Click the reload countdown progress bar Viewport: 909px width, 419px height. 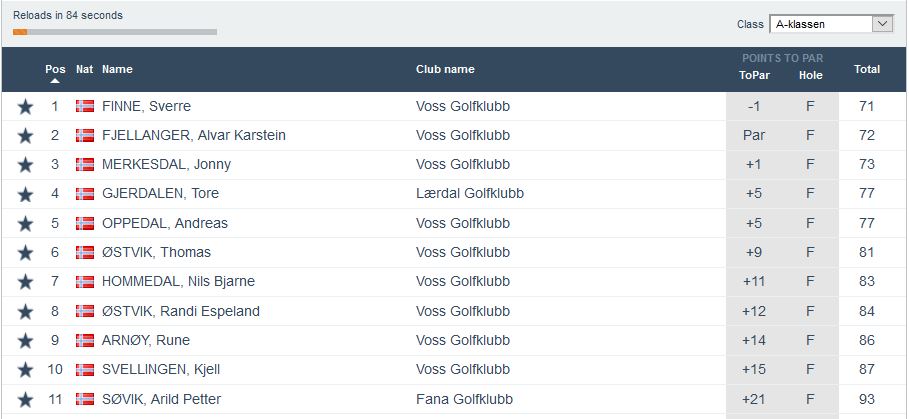tap(115, 32)
